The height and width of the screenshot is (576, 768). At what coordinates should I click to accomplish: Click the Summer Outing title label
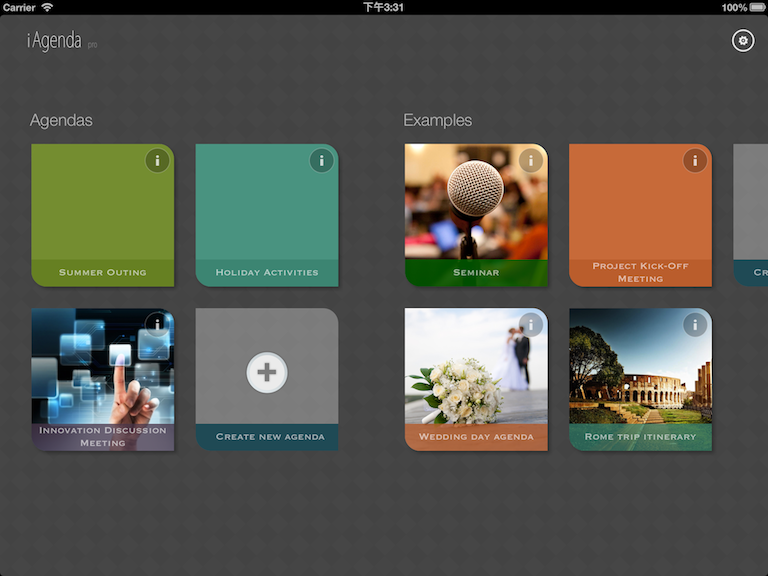coord(102,272)
